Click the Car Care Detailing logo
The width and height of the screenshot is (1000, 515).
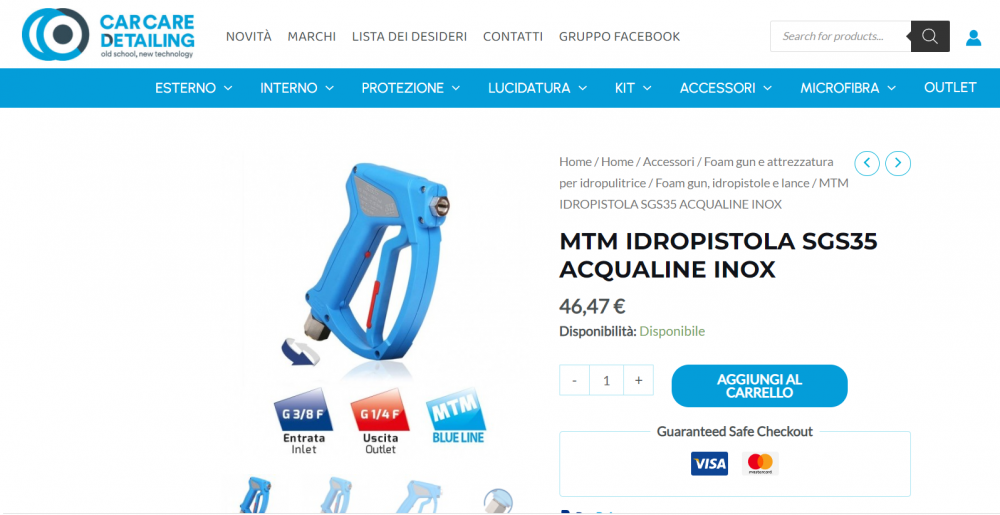pyautogui.click(x=108, y=34)
